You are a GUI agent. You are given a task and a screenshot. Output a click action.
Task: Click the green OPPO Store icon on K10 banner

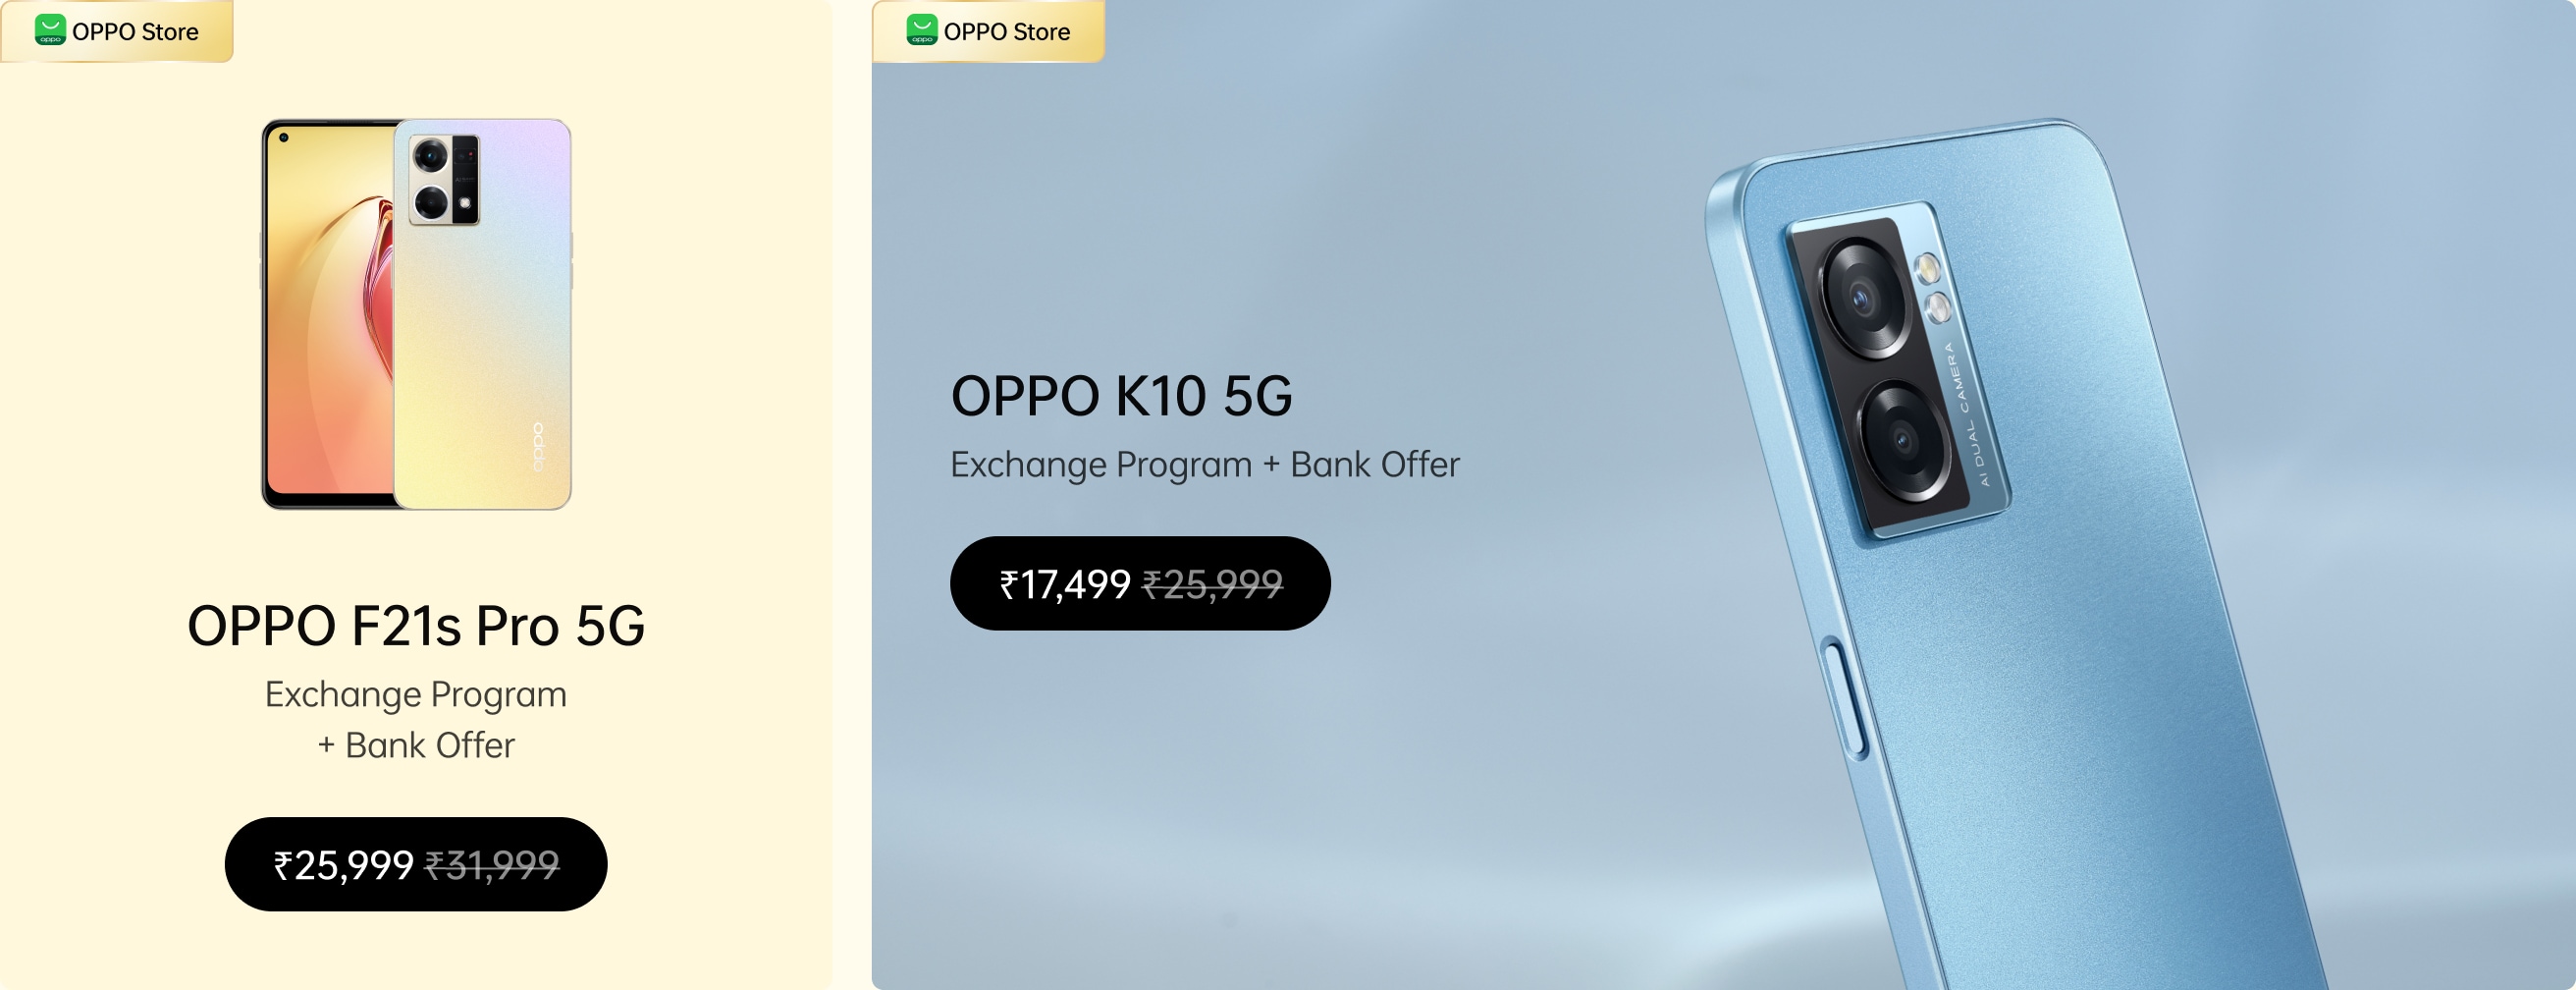click(x=921, y=30)
